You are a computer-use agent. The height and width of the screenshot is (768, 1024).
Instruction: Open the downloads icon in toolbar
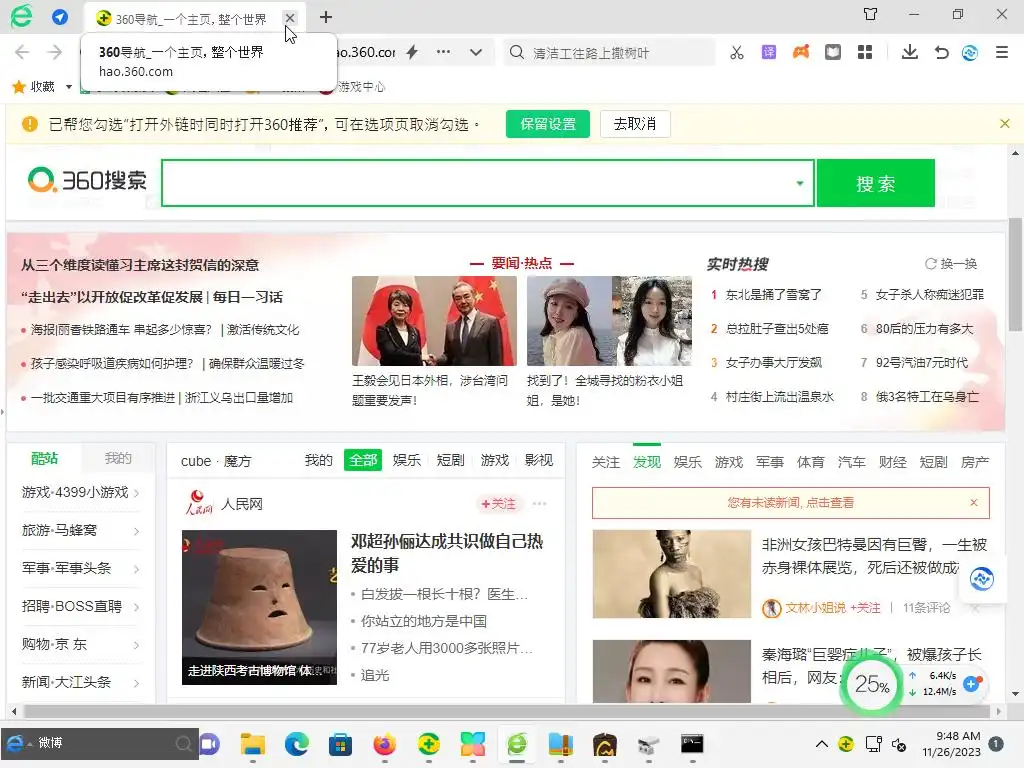[x=909, y=52]
